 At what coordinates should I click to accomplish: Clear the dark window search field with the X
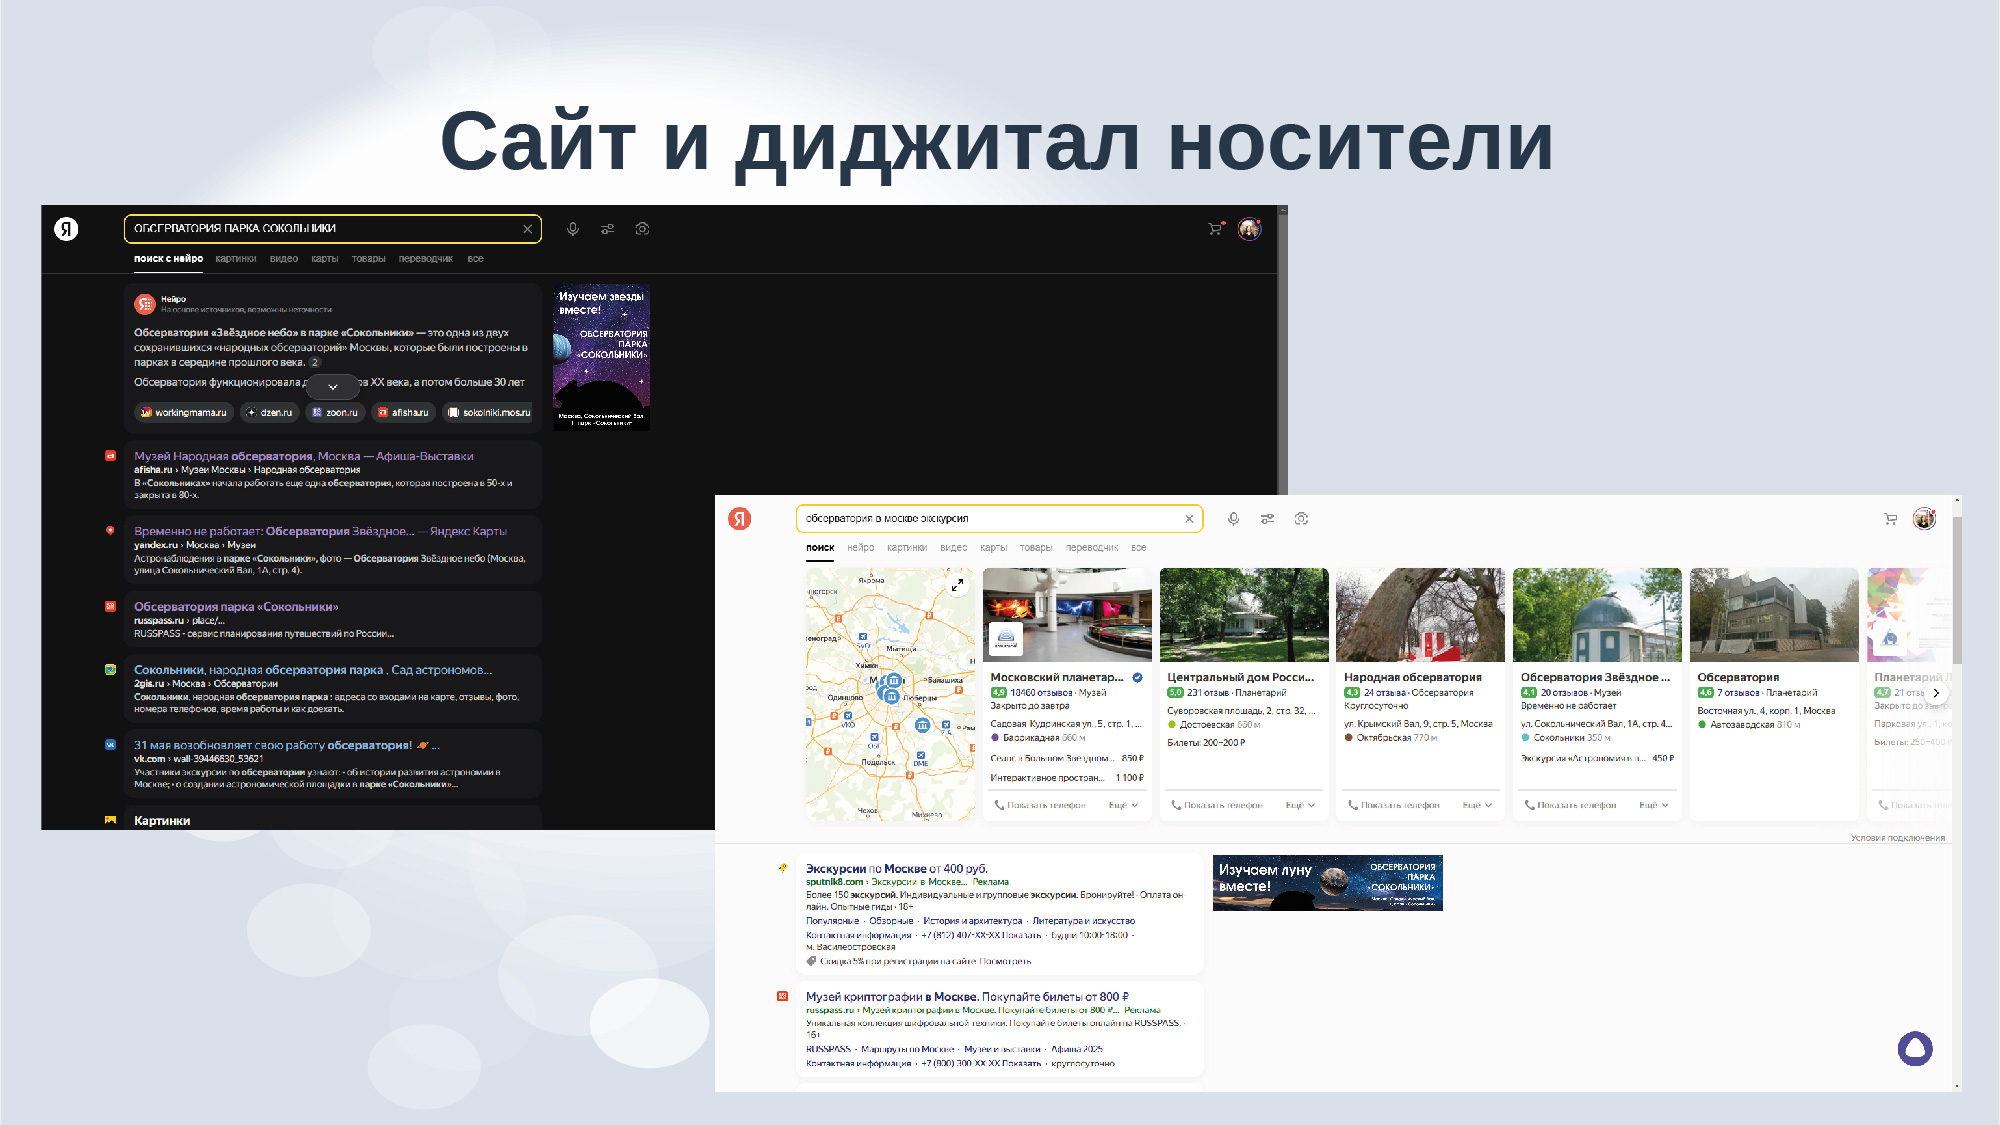coord(527,229)
